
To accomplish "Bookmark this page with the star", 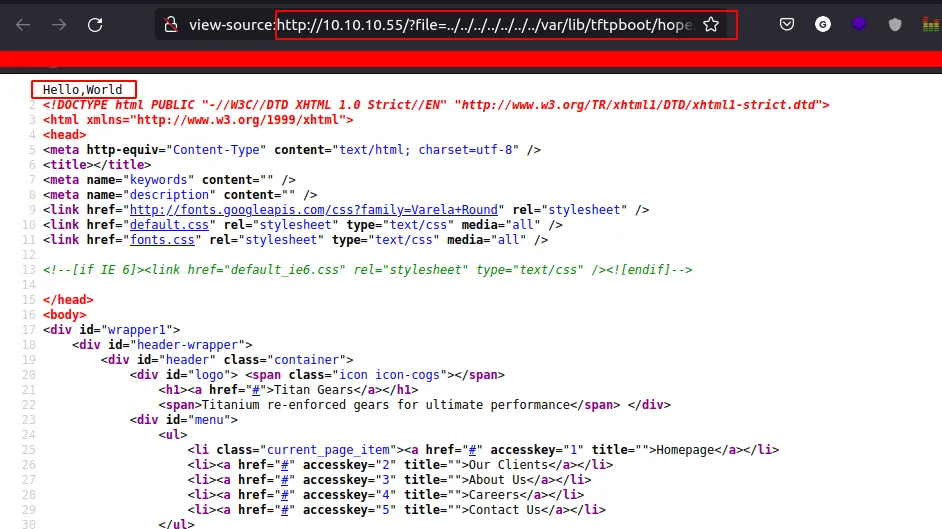I will 711,25.
